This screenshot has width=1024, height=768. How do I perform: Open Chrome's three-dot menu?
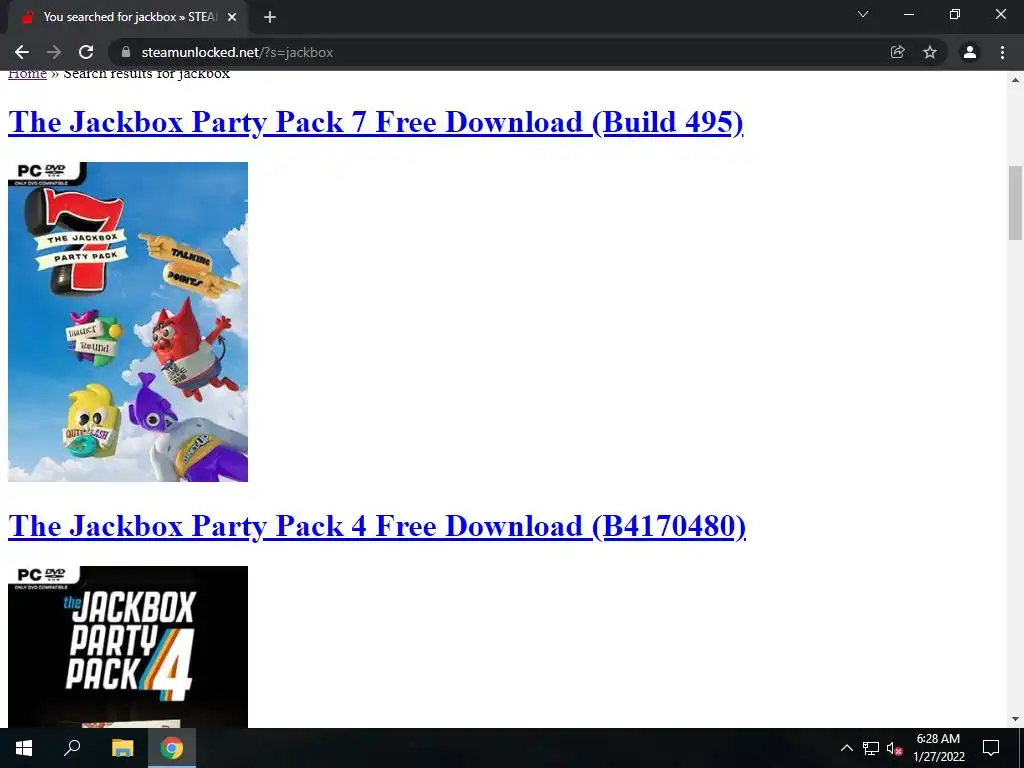[x=1002, y=52]
